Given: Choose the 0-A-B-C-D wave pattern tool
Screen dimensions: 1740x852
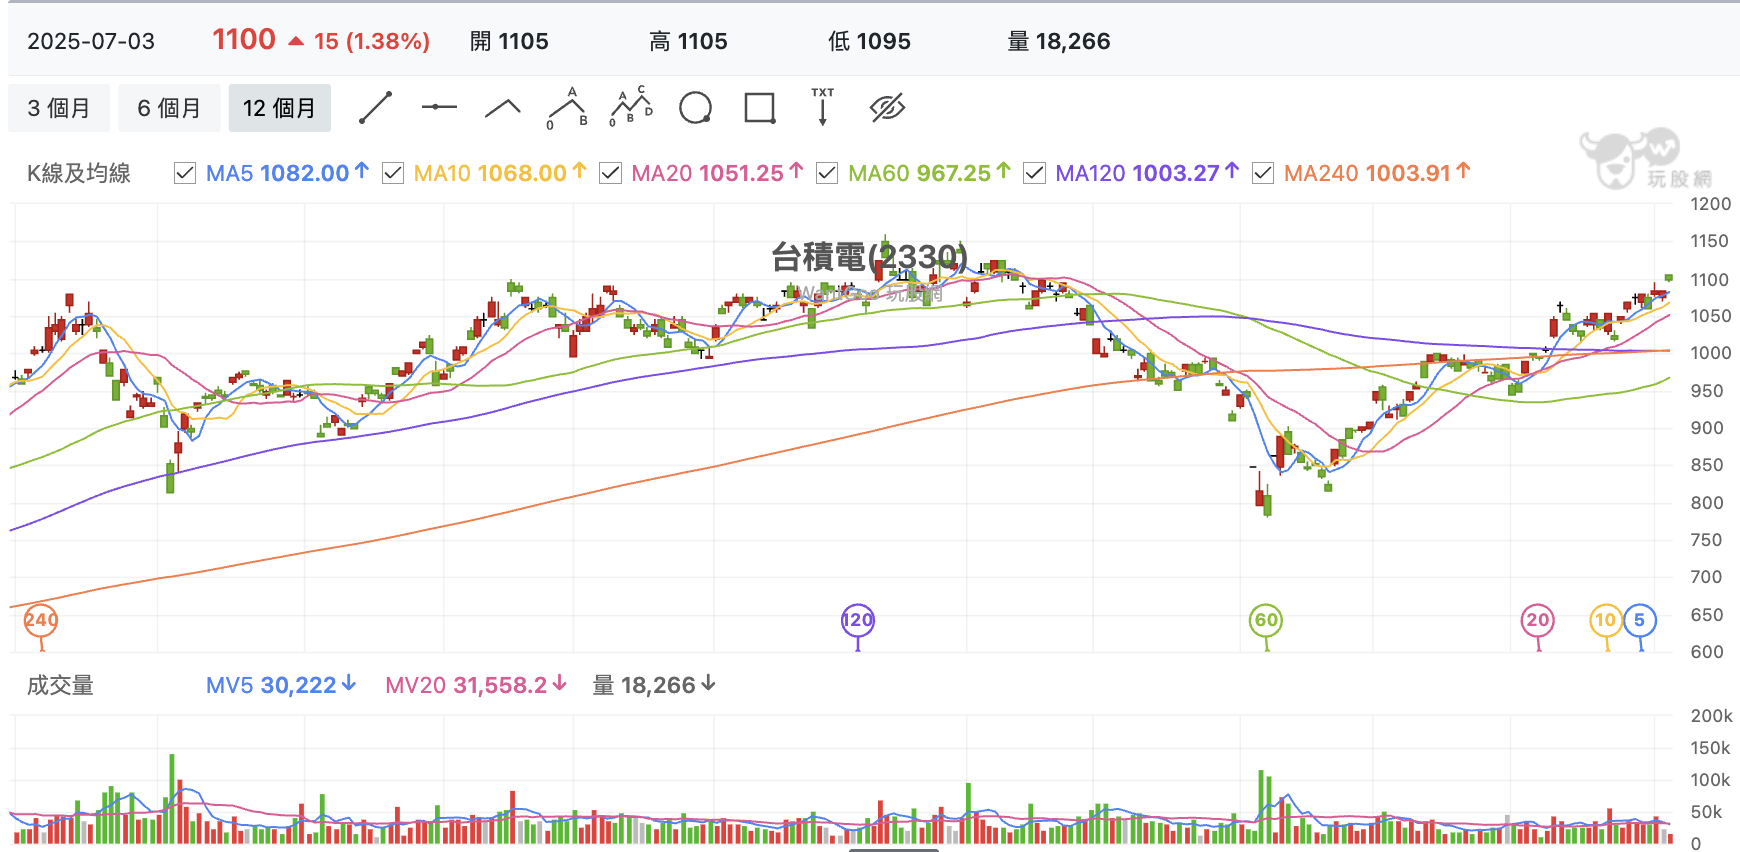Looking at the screenshot, I should click(631, 107).
